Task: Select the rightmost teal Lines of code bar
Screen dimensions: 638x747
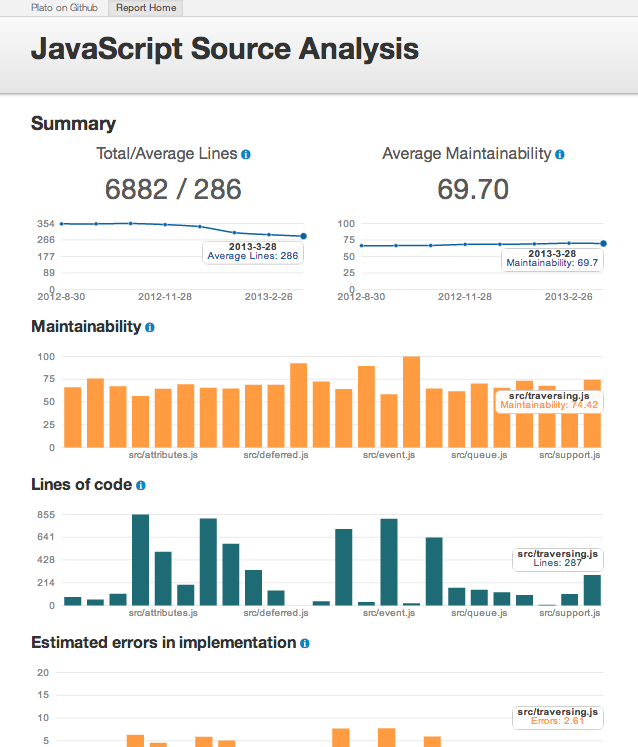Action: [592, 590]
